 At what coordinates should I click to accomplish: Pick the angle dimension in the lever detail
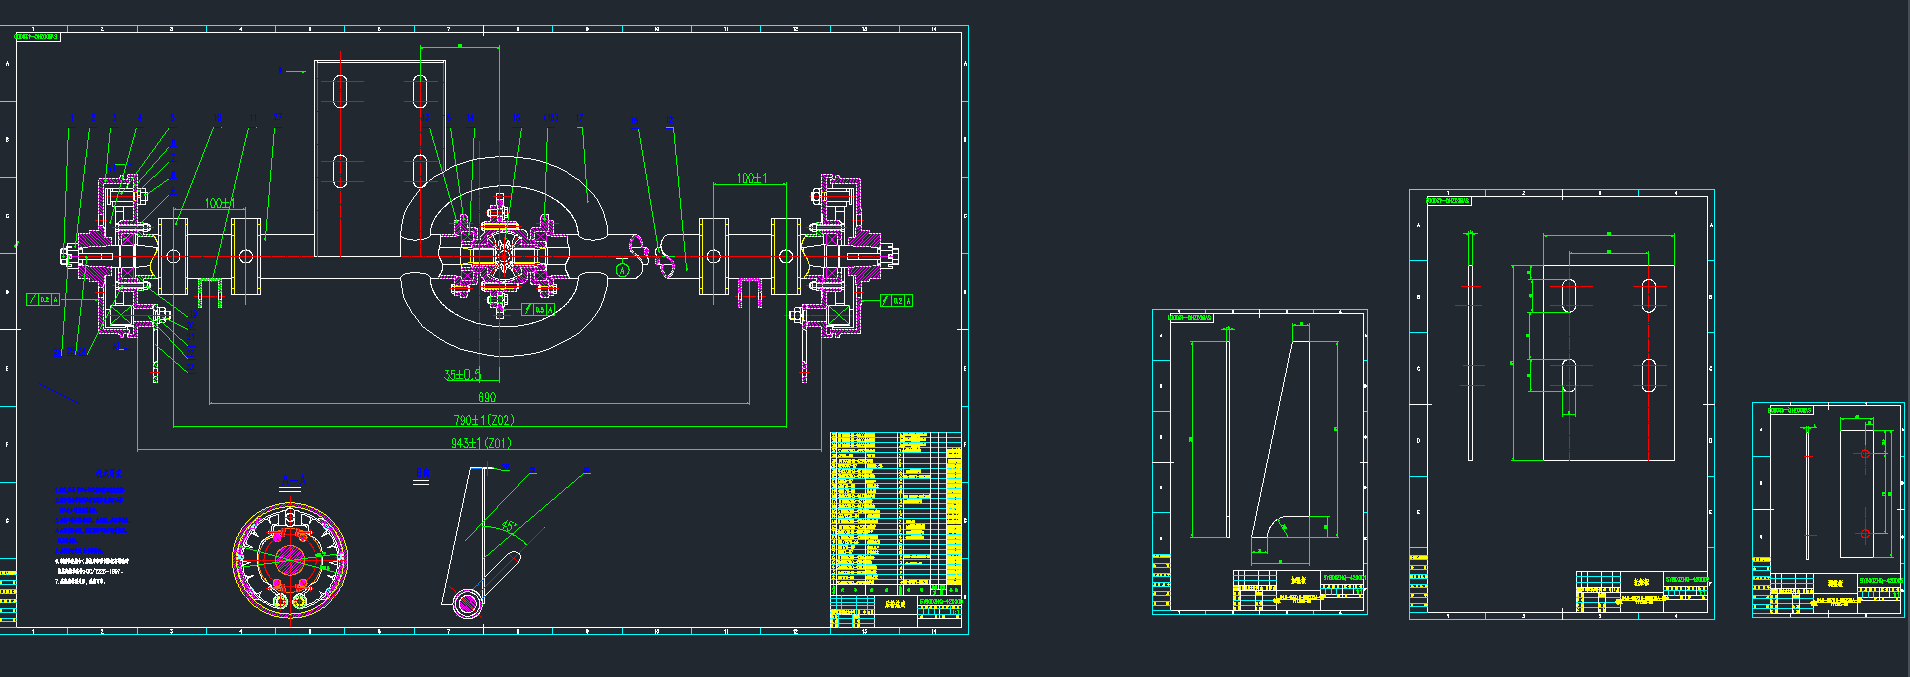pos(509,525)
